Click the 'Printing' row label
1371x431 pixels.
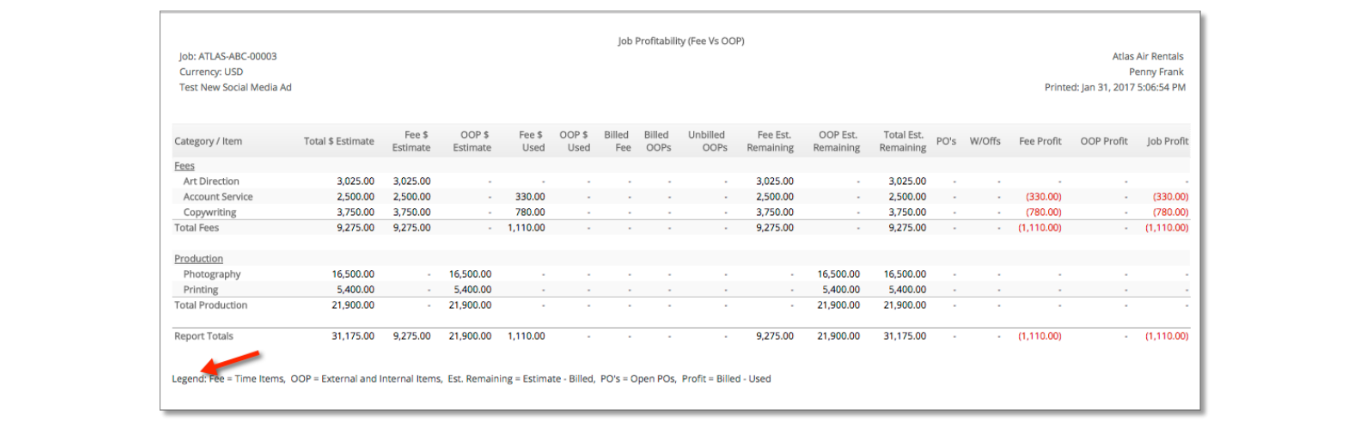tap(200, 290)
